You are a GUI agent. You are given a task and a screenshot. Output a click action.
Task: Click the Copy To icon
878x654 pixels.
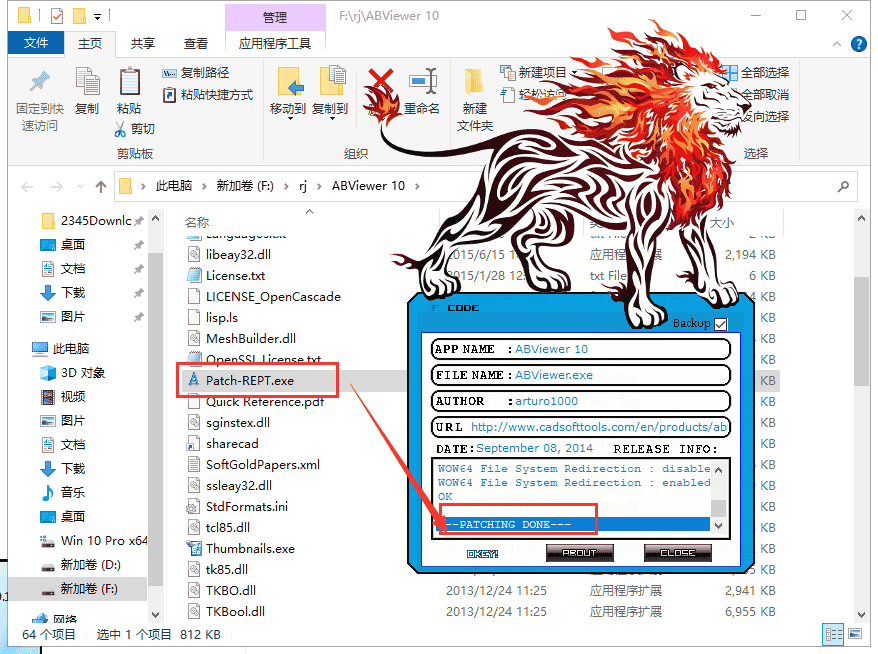pos(331,81)
